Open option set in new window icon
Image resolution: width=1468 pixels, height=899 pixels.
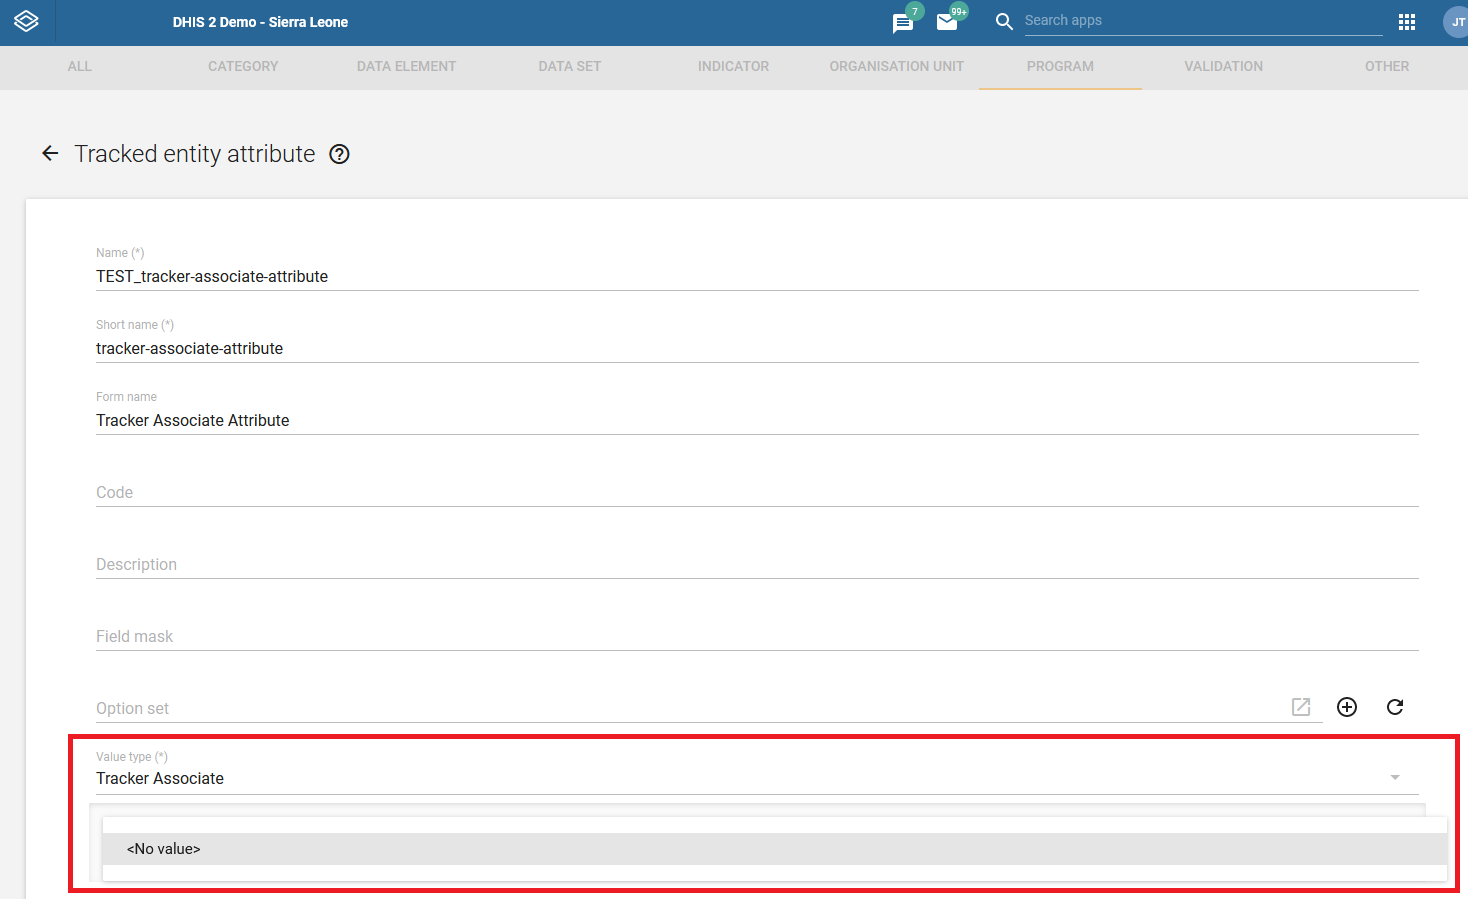(1301, 707)
